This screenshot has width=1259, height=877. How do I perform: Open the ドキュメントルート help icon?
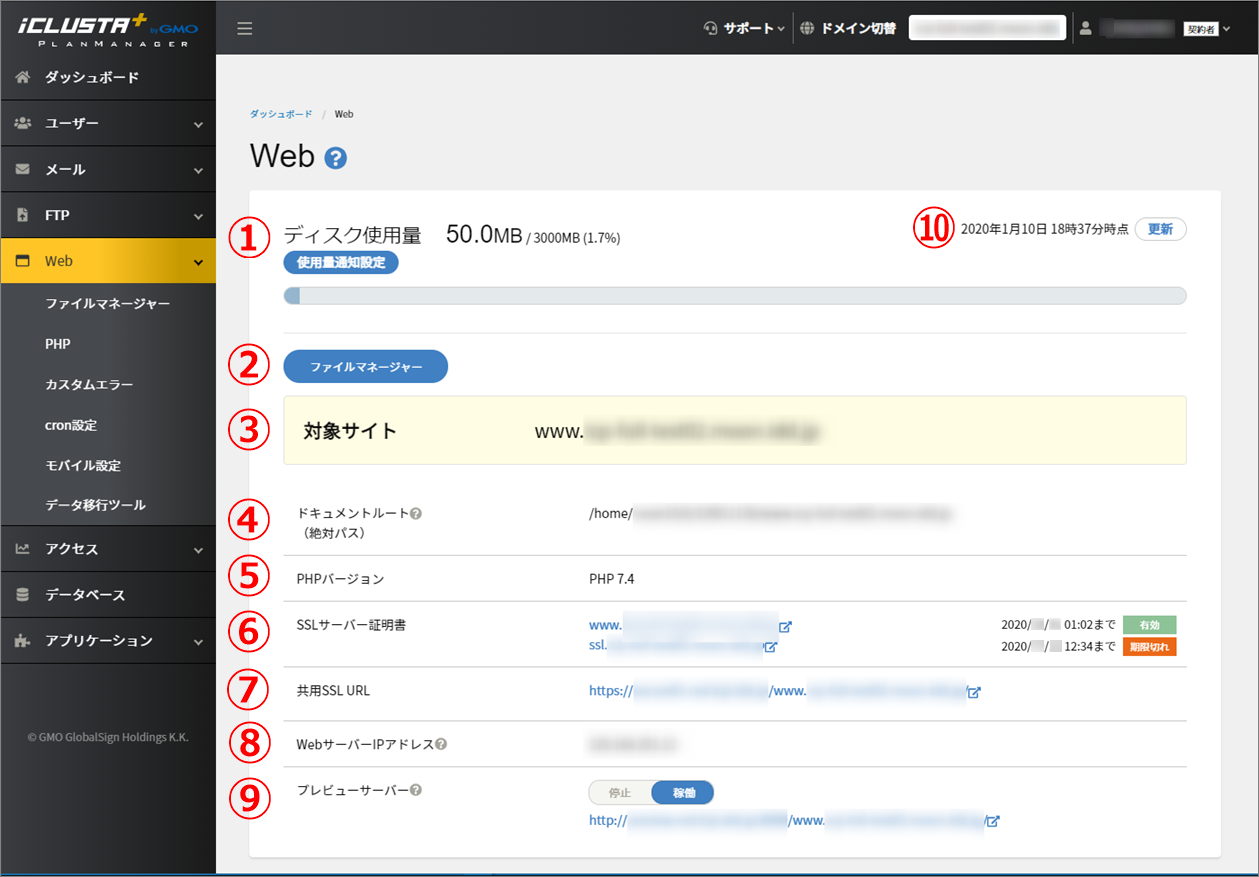pos(414,512)
